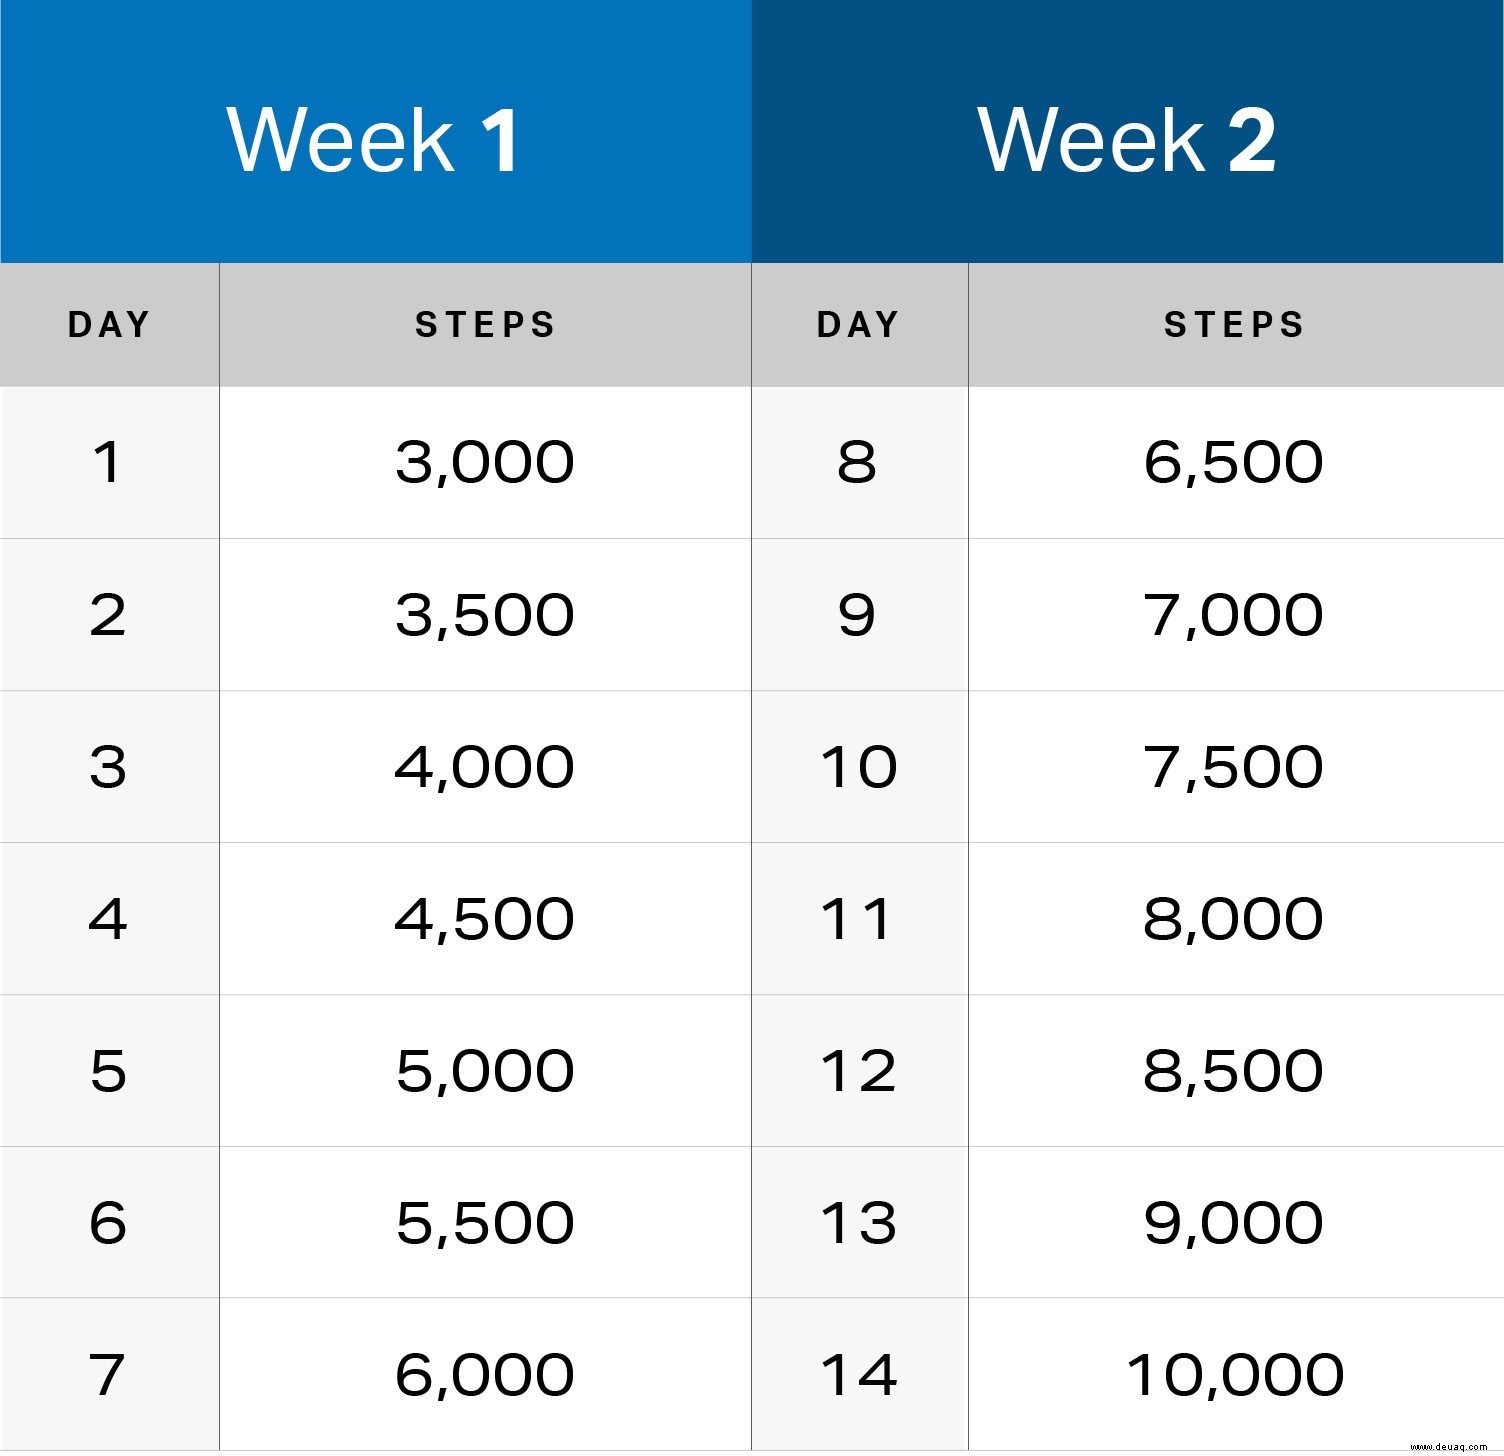The width and height of the screenshot is (1504, 1456).
Task: Click the 6,500 steps cell
Action: coord(1236,463)
